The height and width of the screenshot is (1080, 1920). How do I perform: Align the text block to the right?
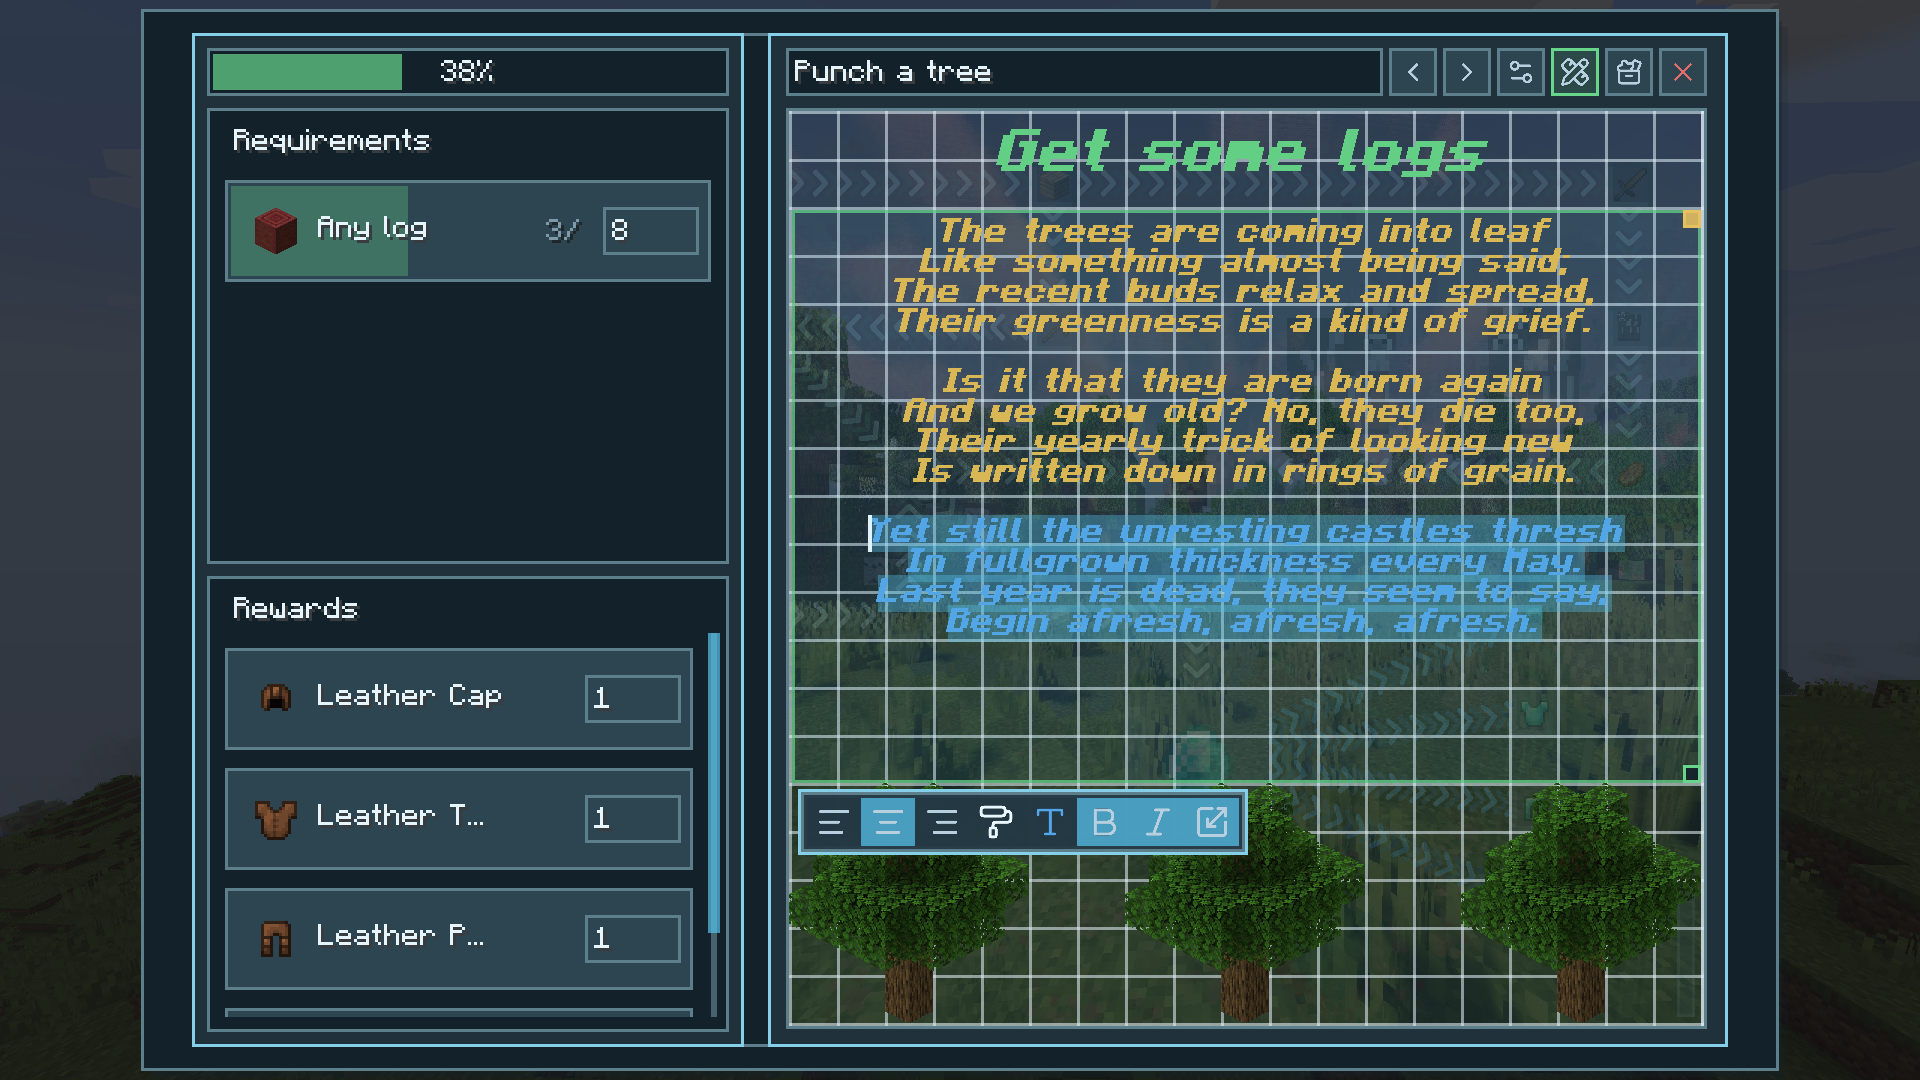click(x=942, y=822)
